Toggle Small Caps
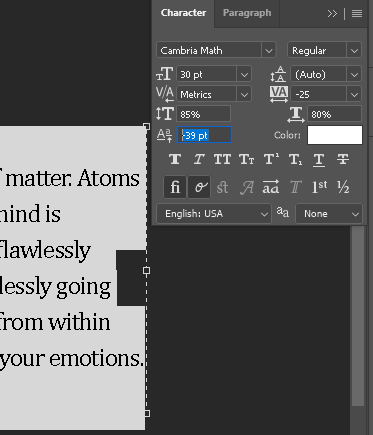This screenshot has height=435, width=373. pyautogui.click(x=247, y=159)
